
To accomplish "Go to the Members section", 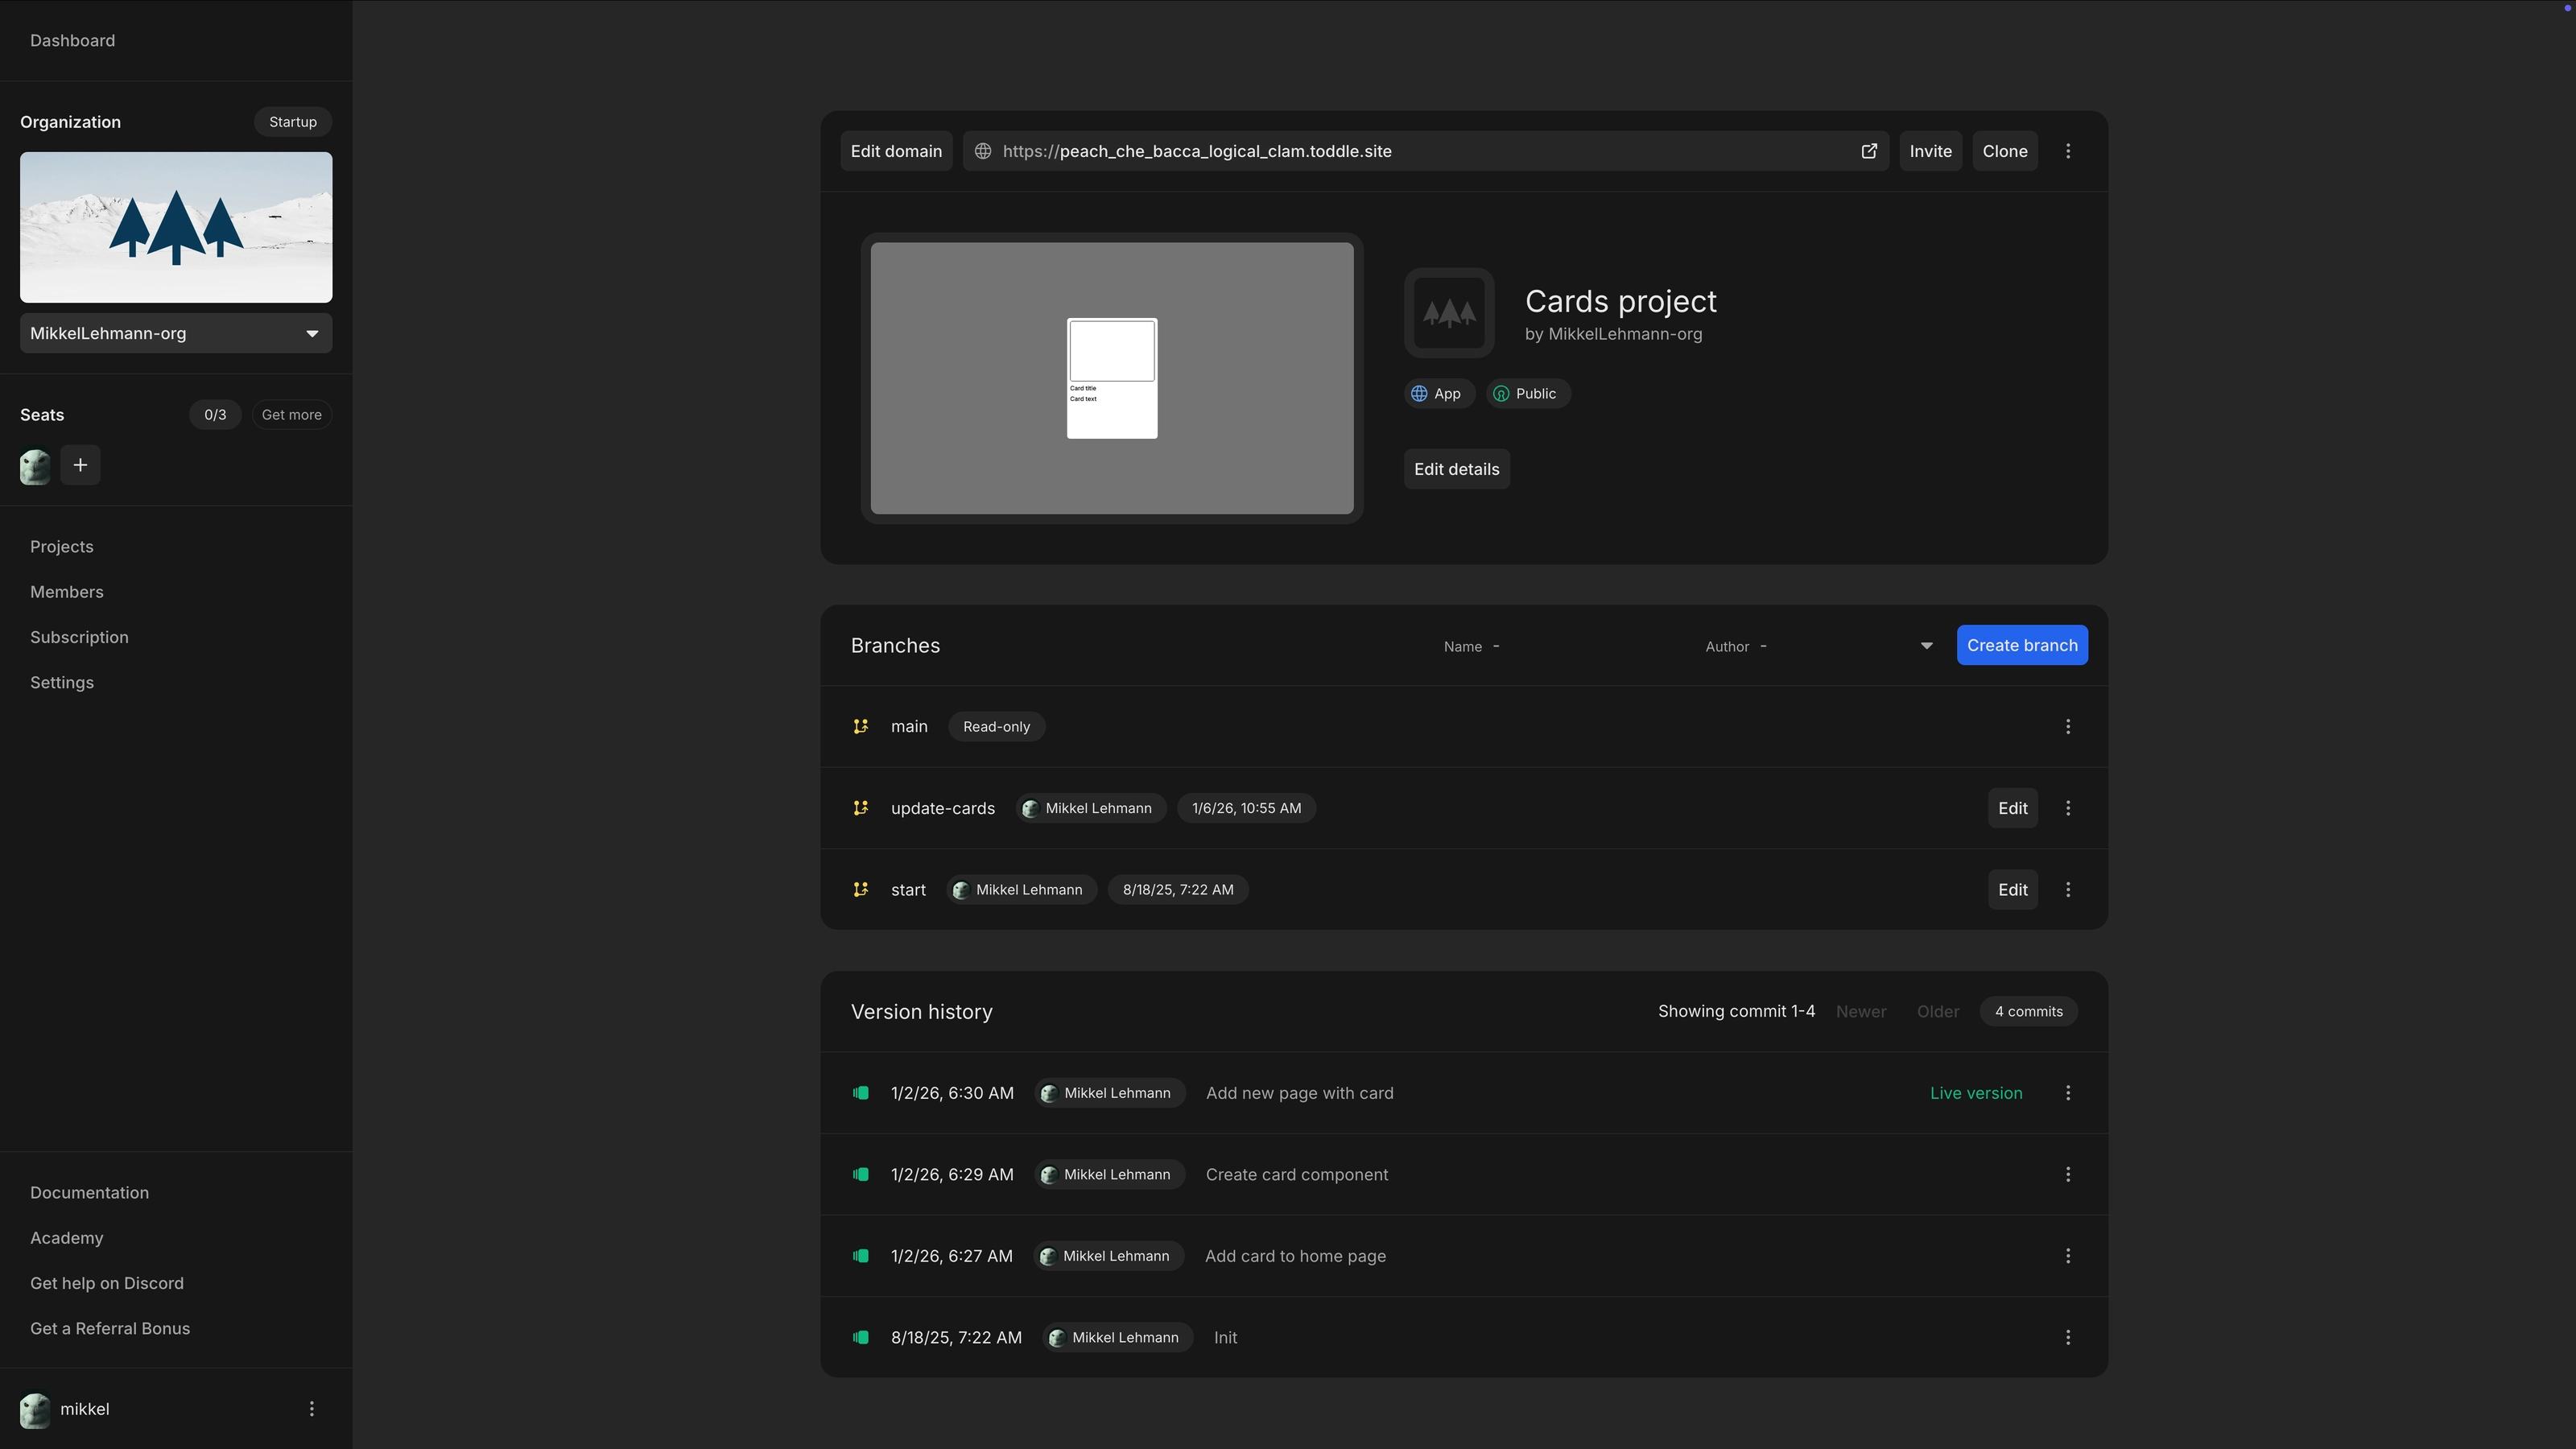I will click(x=67, y=591).
